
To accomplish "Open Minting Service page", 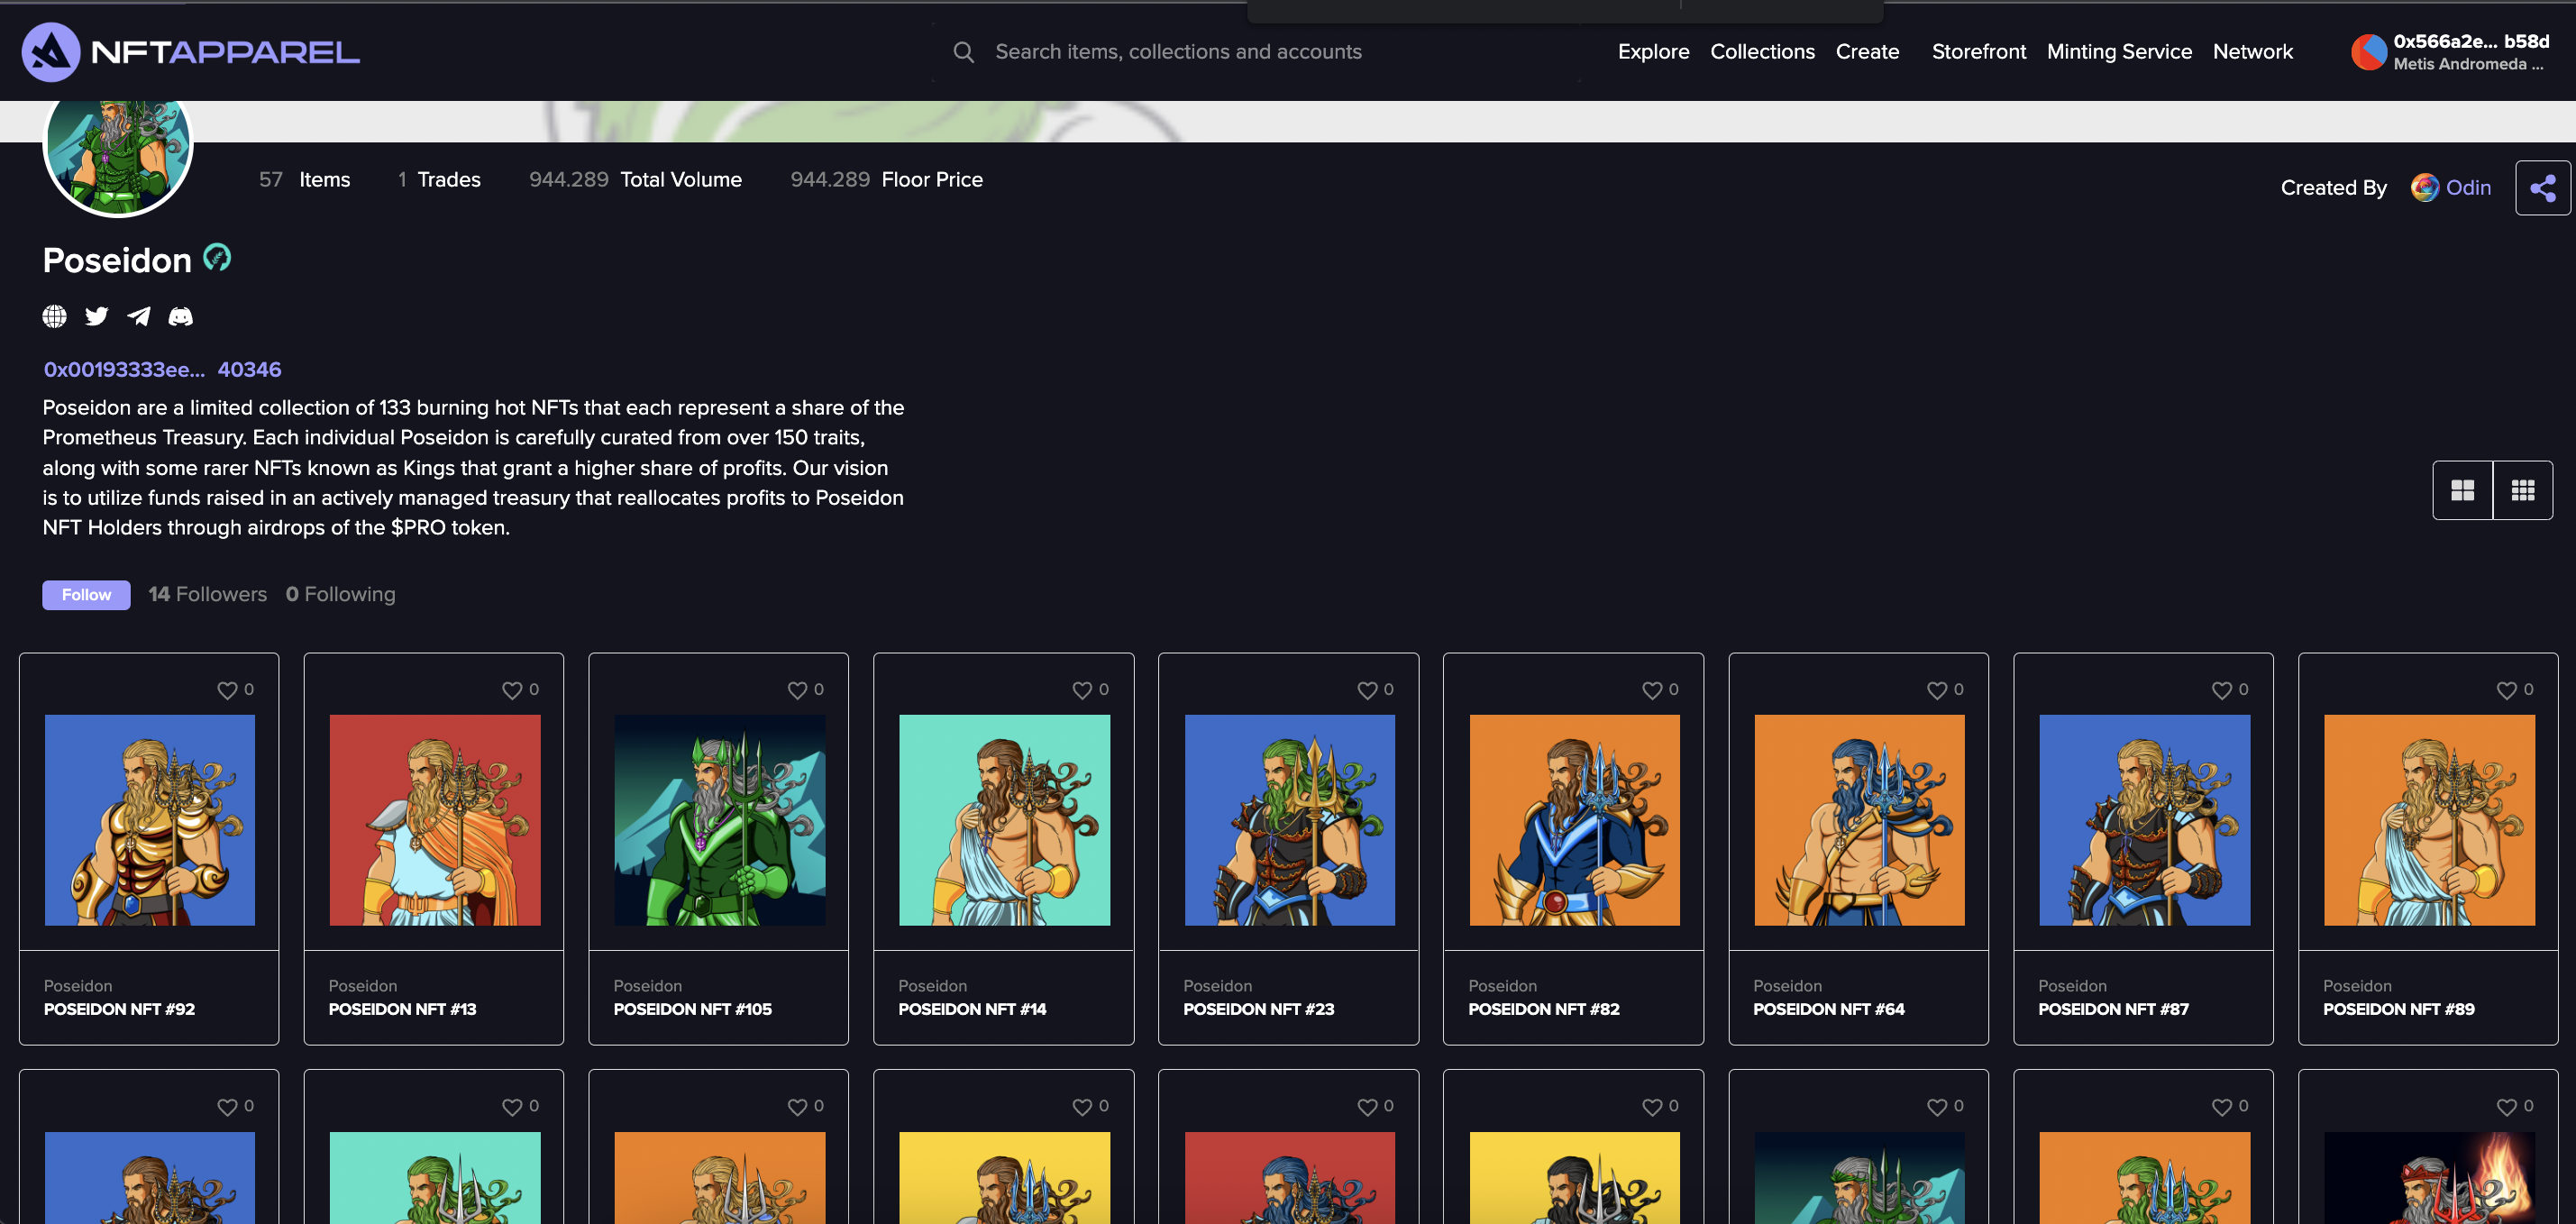I will pos(2119,52).
